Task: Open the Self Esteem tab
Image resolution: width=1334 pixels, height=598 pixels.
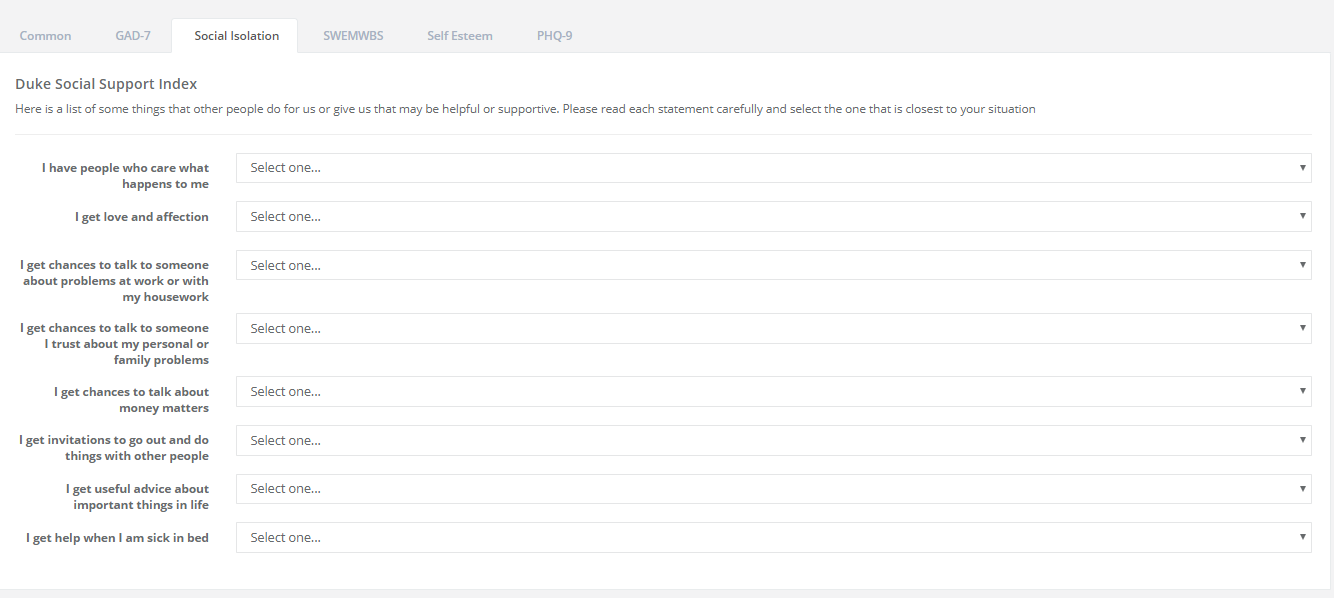Action: (x=460, y=36)
